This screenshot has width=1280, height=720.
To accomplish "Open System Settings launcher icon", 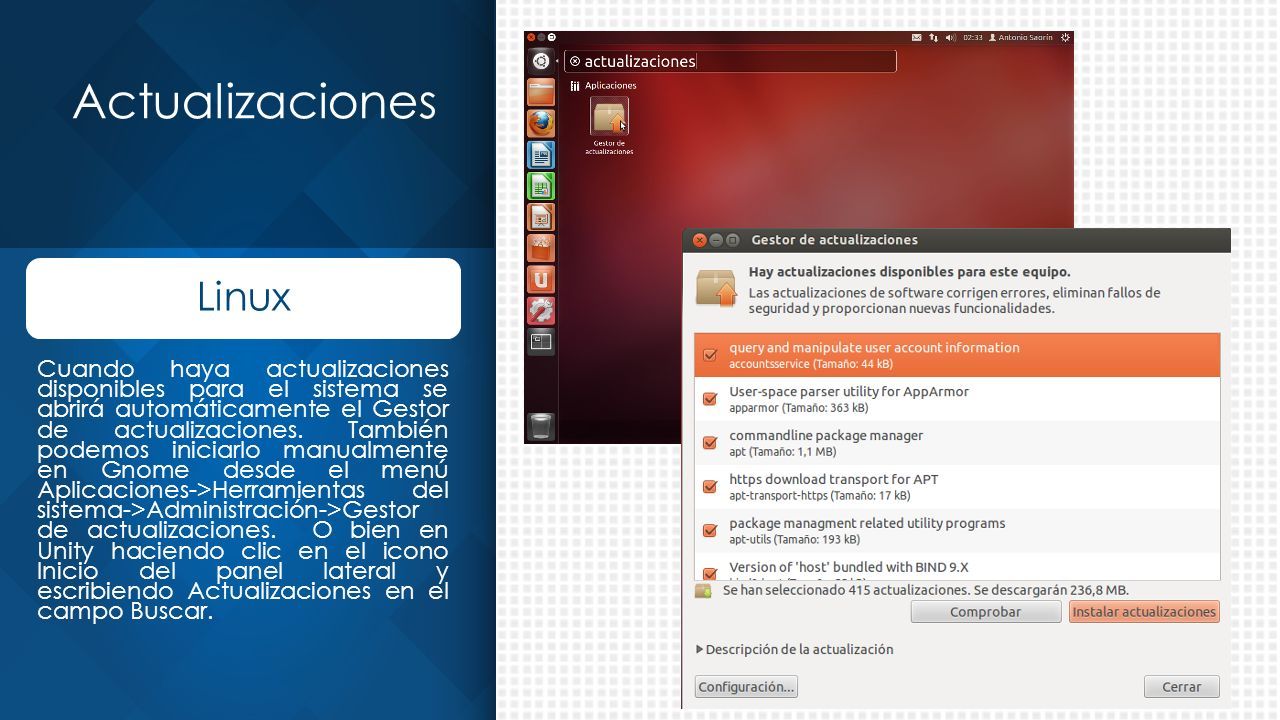I will click(541, 310).
